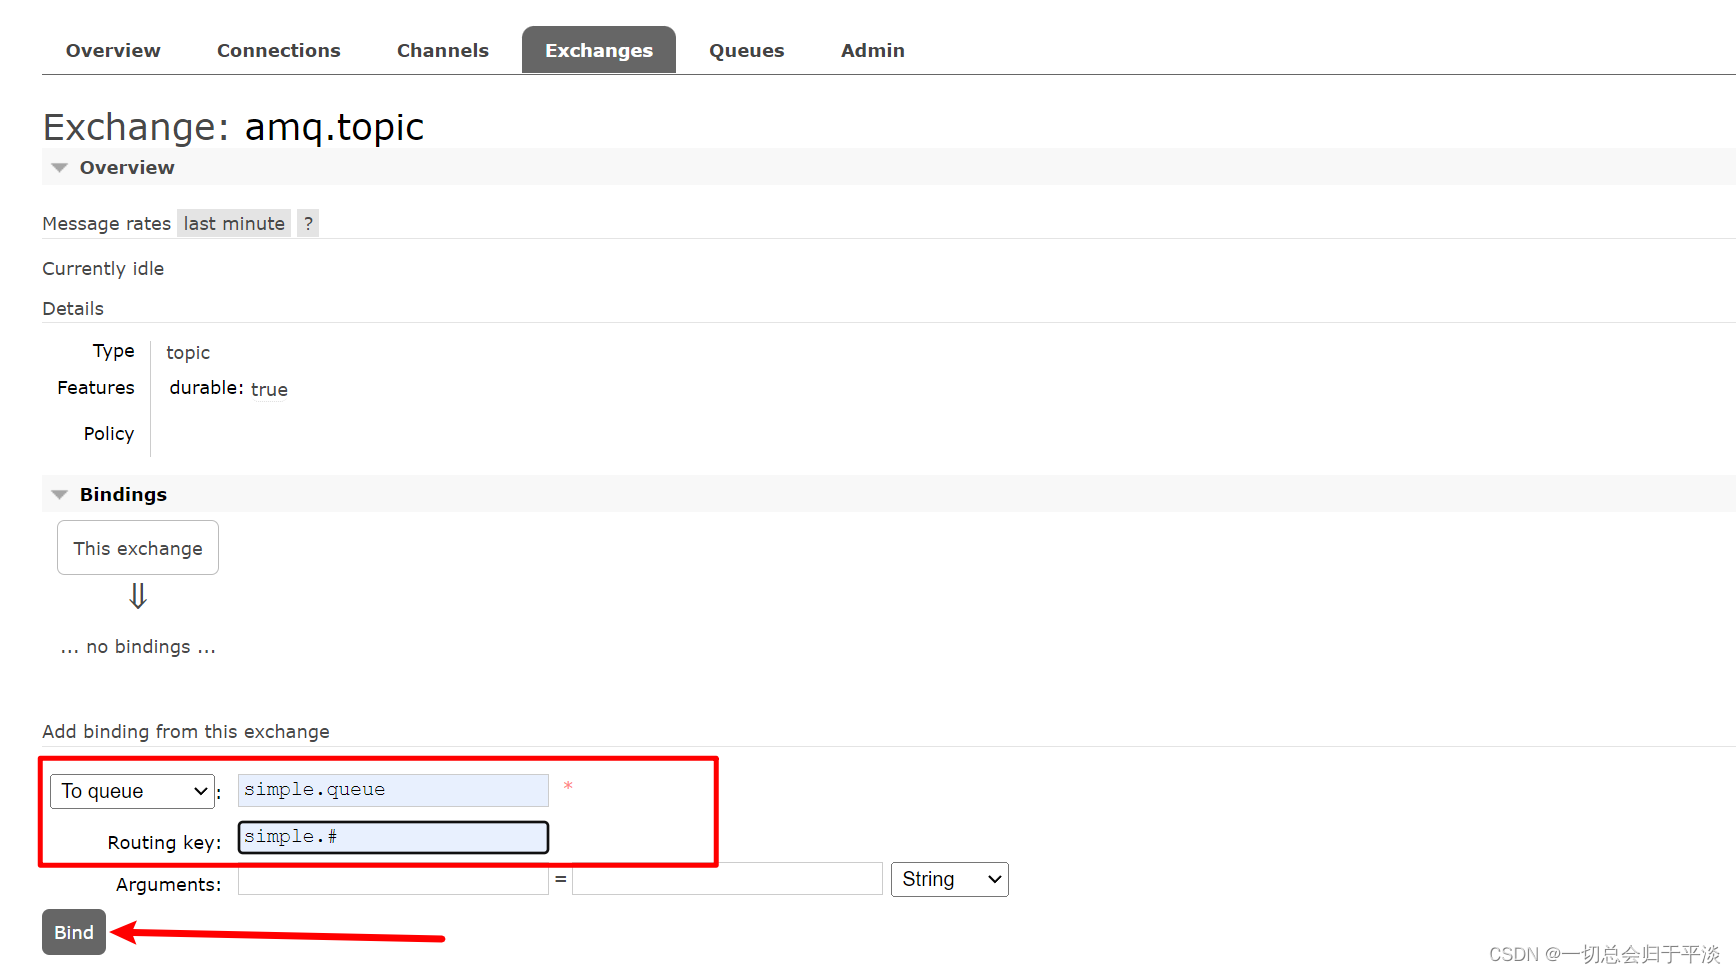Collapse the Bindings section triangle

60,495
